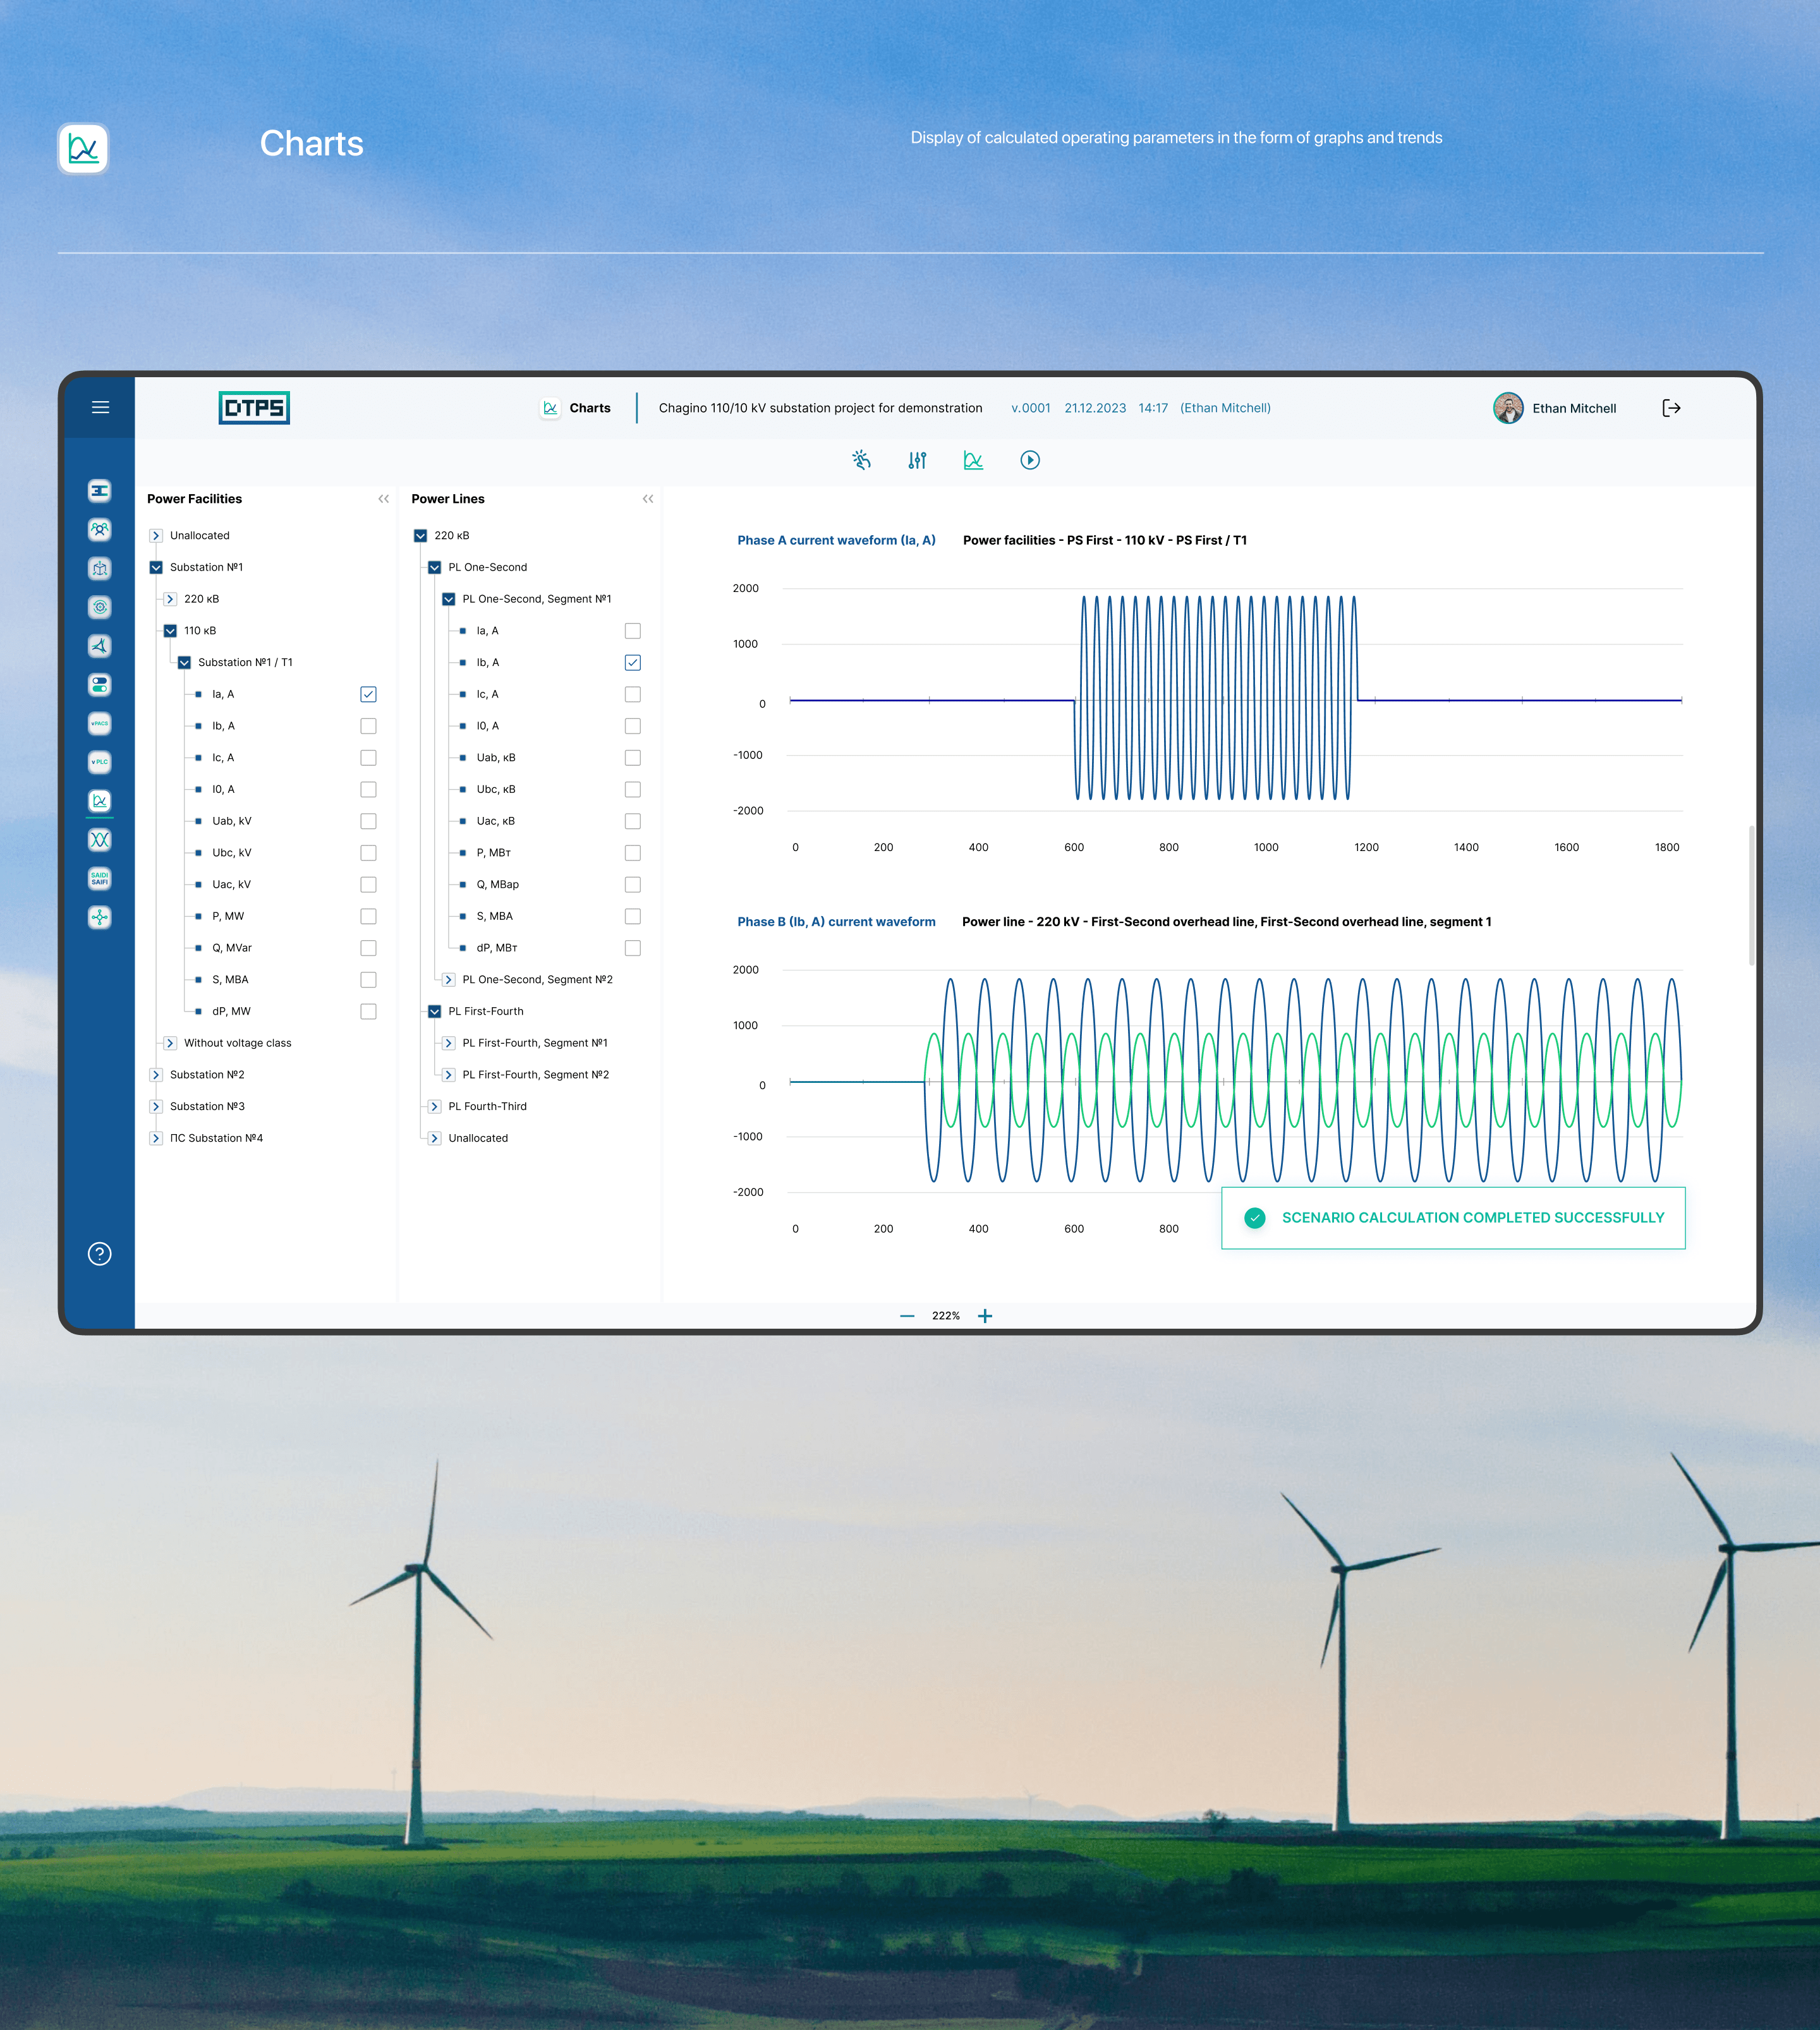This screenshot has height=2030, width=1820.
Task: Open the hamburger menu
Action: pos(100,407)
